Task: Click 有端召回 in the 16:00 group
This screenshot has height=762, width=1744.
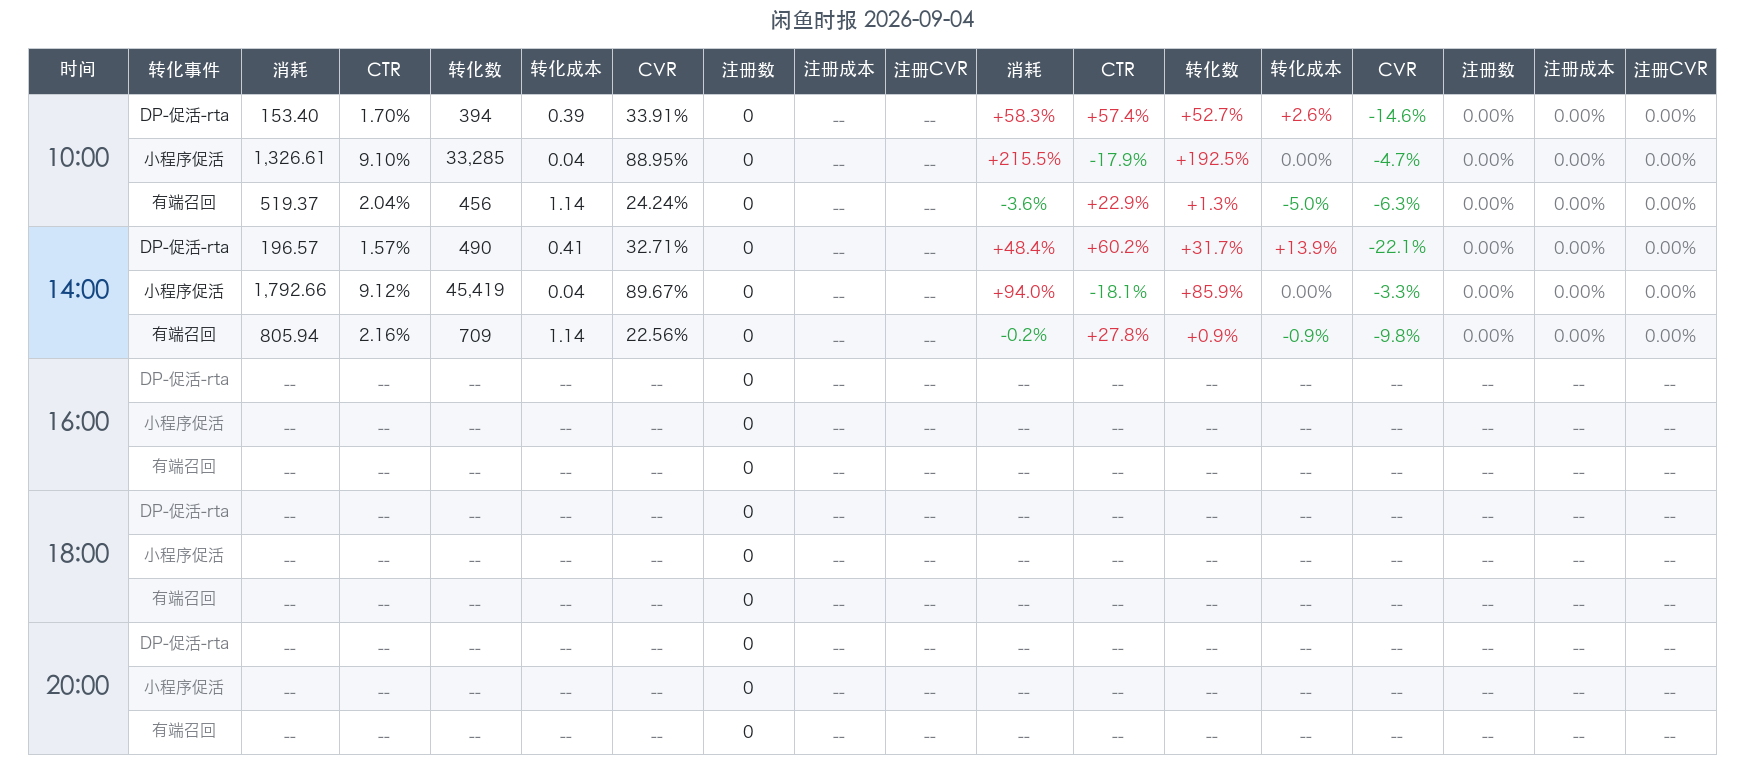Action: click(184, 467)
